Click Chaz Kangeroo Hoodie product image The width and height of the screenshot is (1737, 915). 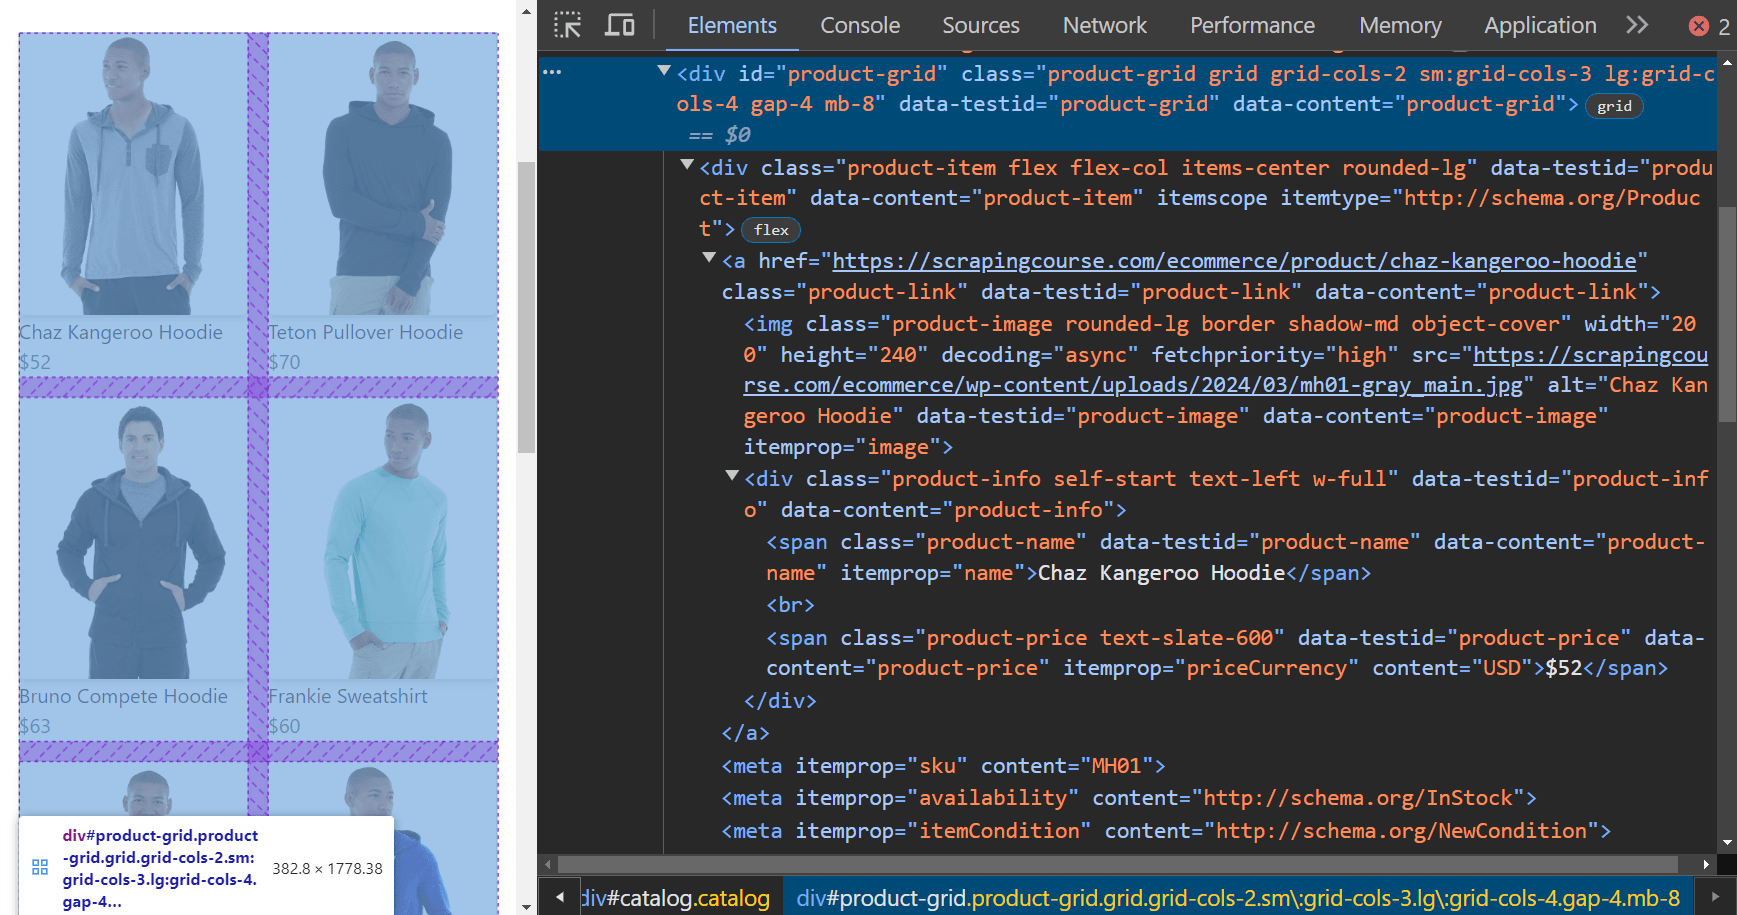click(x=133, y=174)
